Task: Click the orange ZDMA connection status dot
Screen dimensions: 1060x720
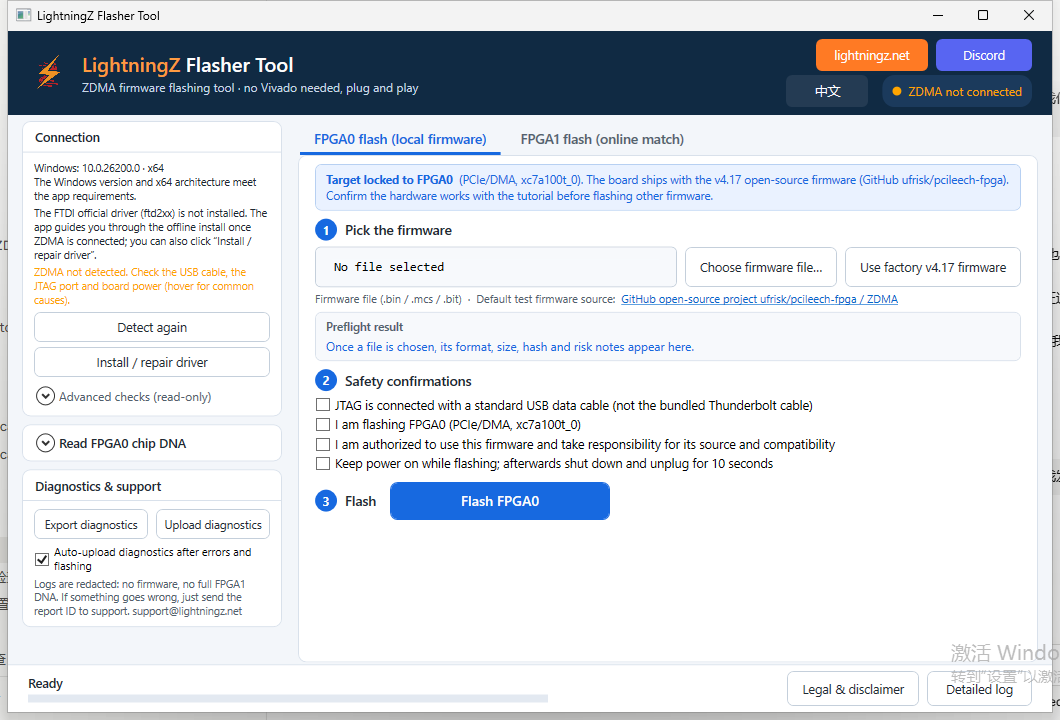Action: pos(896,91)
